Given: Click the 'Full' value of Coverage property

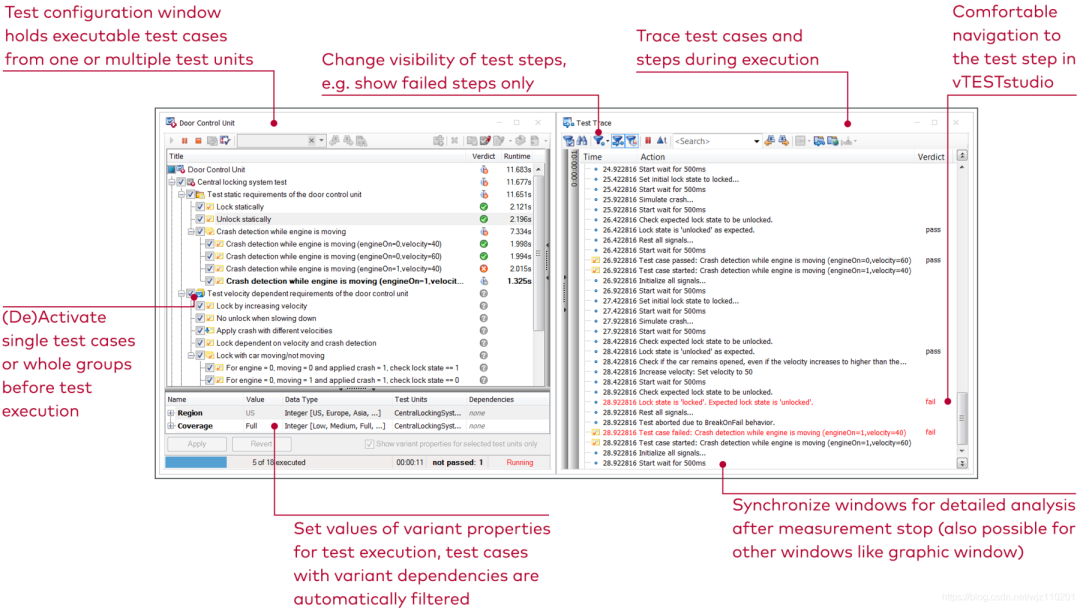Looking at the screenshot, I should pos(251,426).
